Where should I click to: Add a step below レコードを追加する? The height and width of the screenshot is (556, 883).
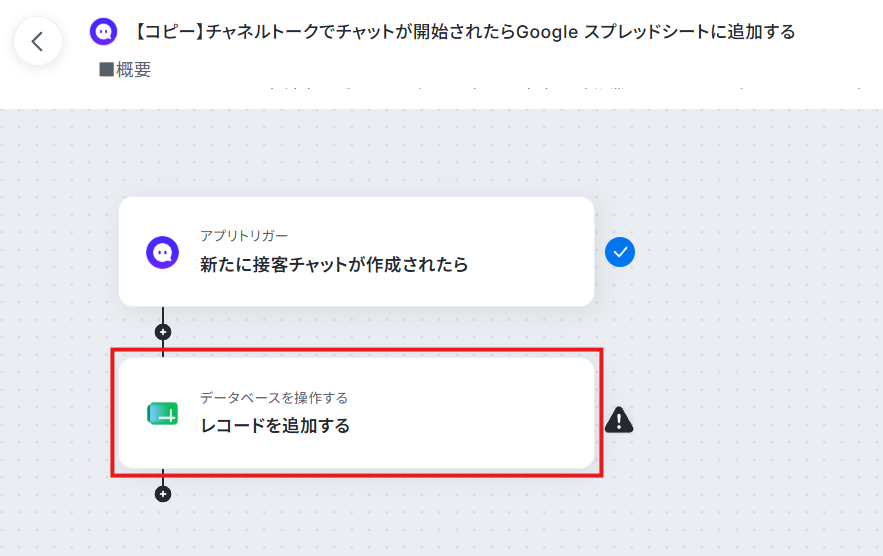(163, 494)
